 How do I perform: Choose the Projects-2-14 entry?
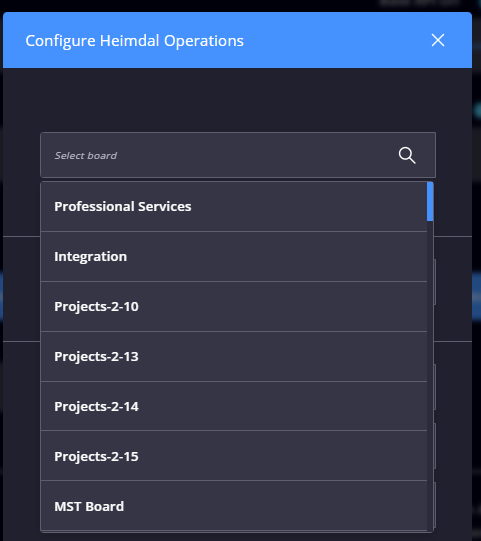pos(234,406)
